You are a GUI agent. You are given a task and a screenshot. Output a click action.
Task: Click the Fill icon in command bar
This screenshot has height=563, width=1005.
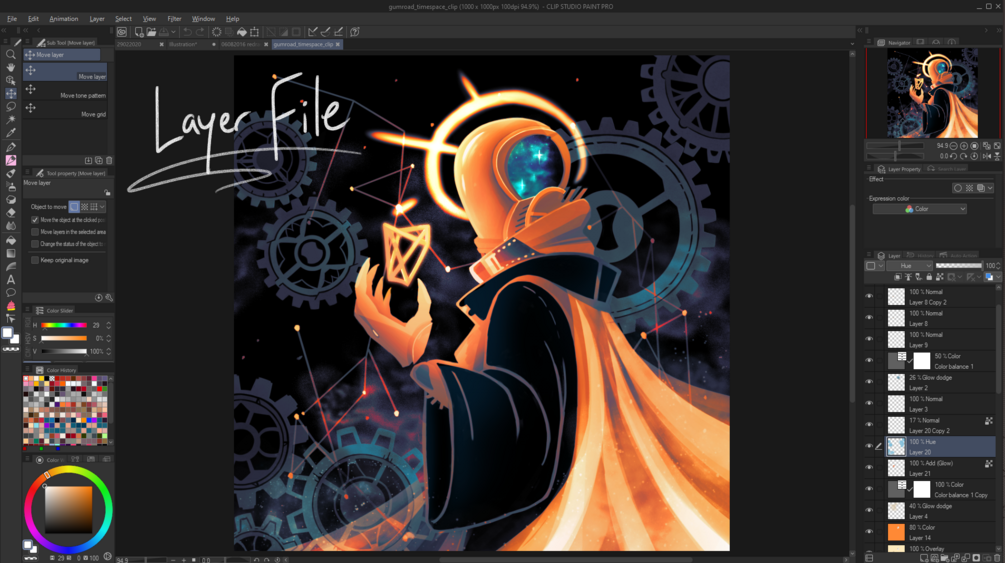(x=242, y=31)
